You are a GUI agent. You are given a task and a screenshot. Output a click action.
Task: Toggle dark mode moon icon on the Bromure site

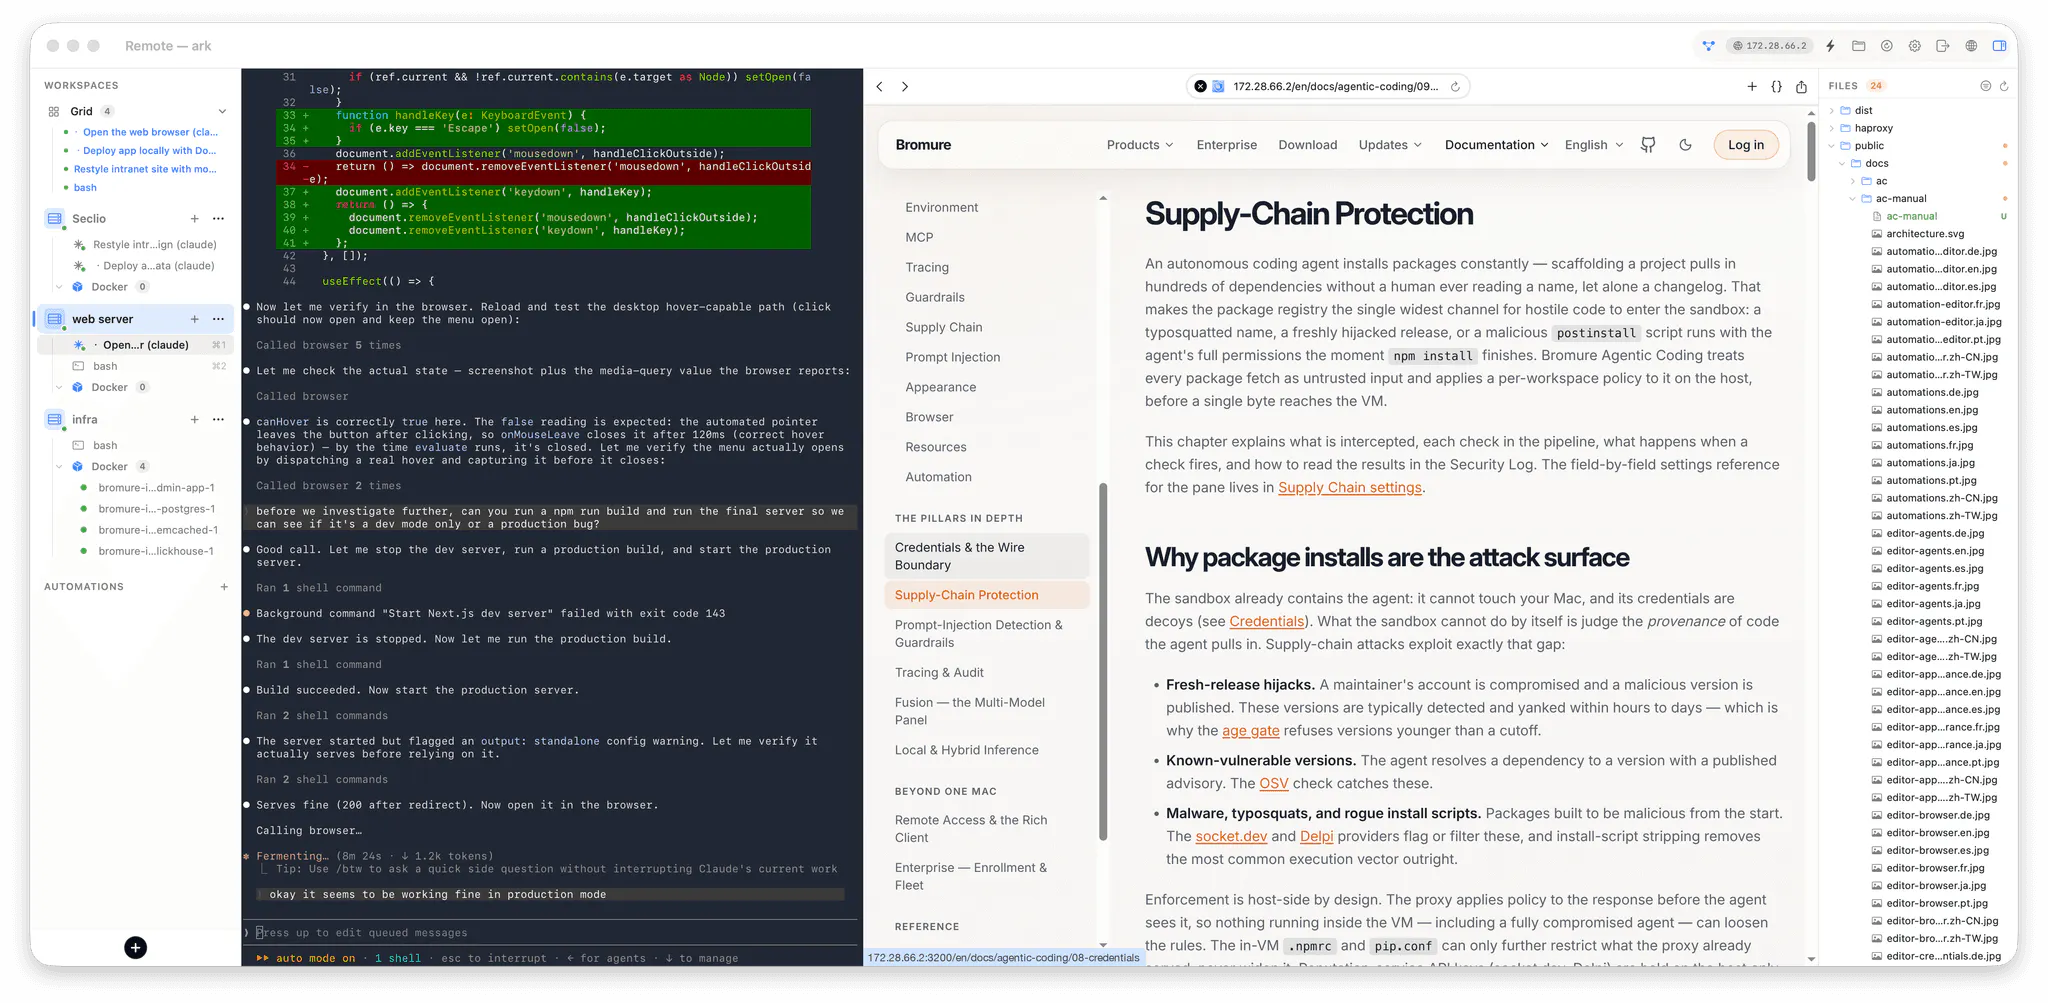pos(1685,145)
